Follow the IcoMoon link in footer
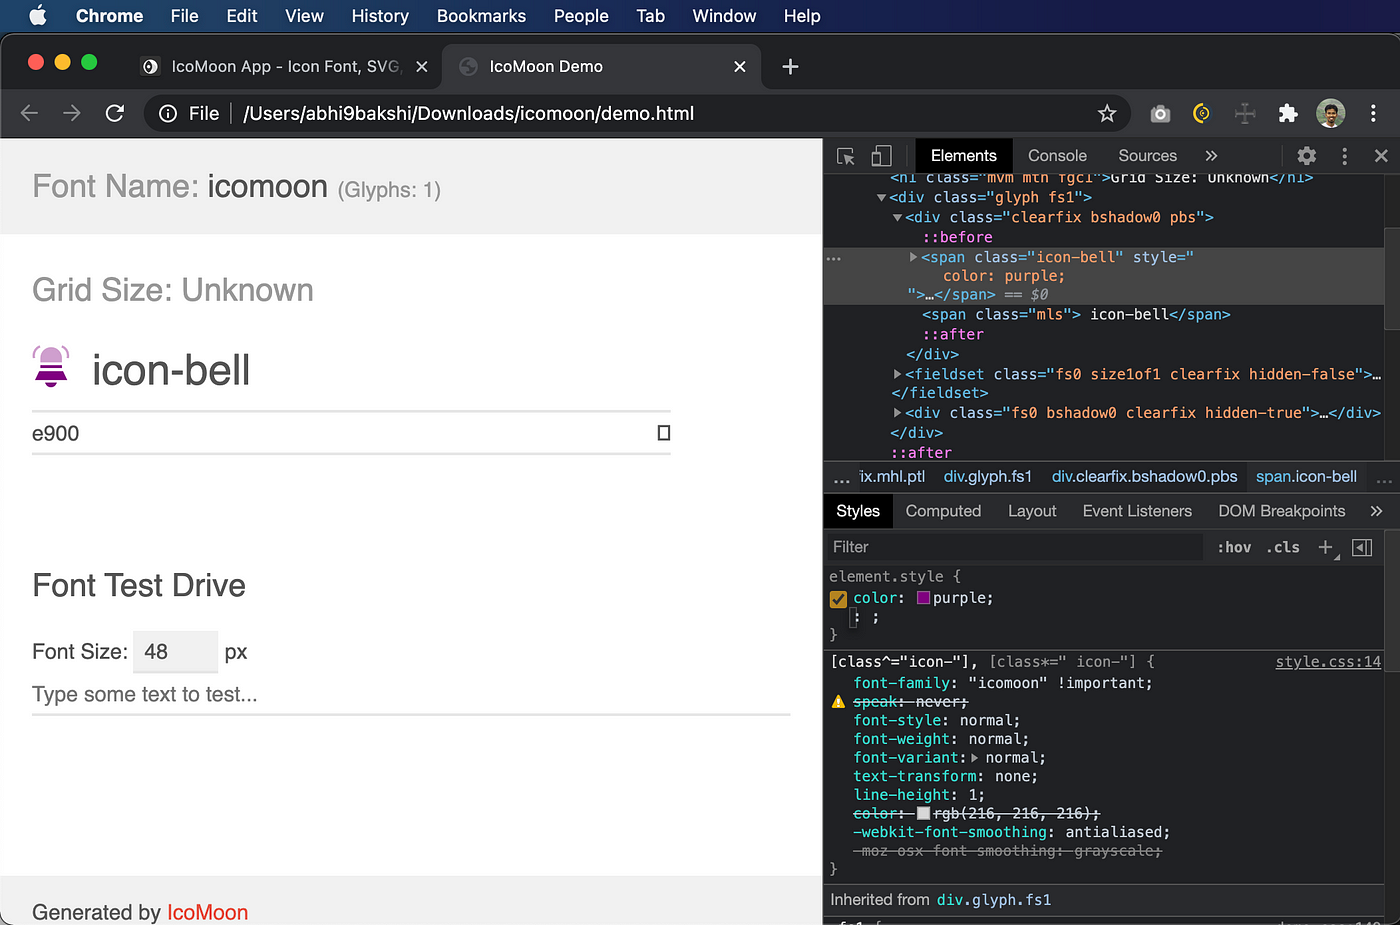 click(207, 912)
